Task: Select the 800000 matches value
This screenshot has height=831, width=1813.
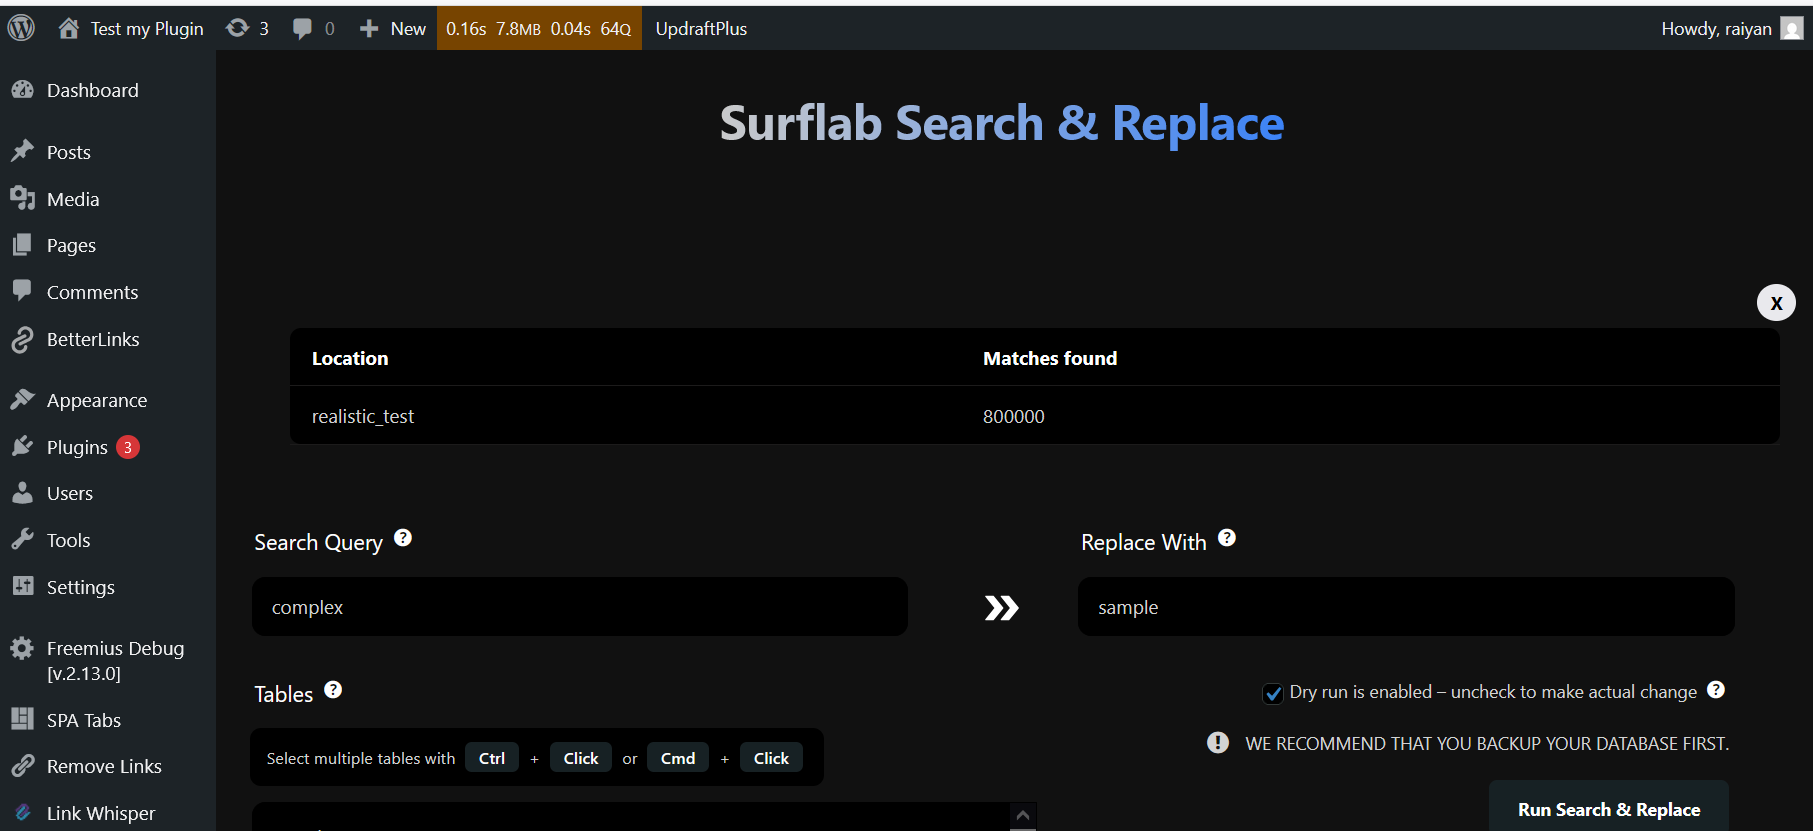Action: click(1014, 416)
